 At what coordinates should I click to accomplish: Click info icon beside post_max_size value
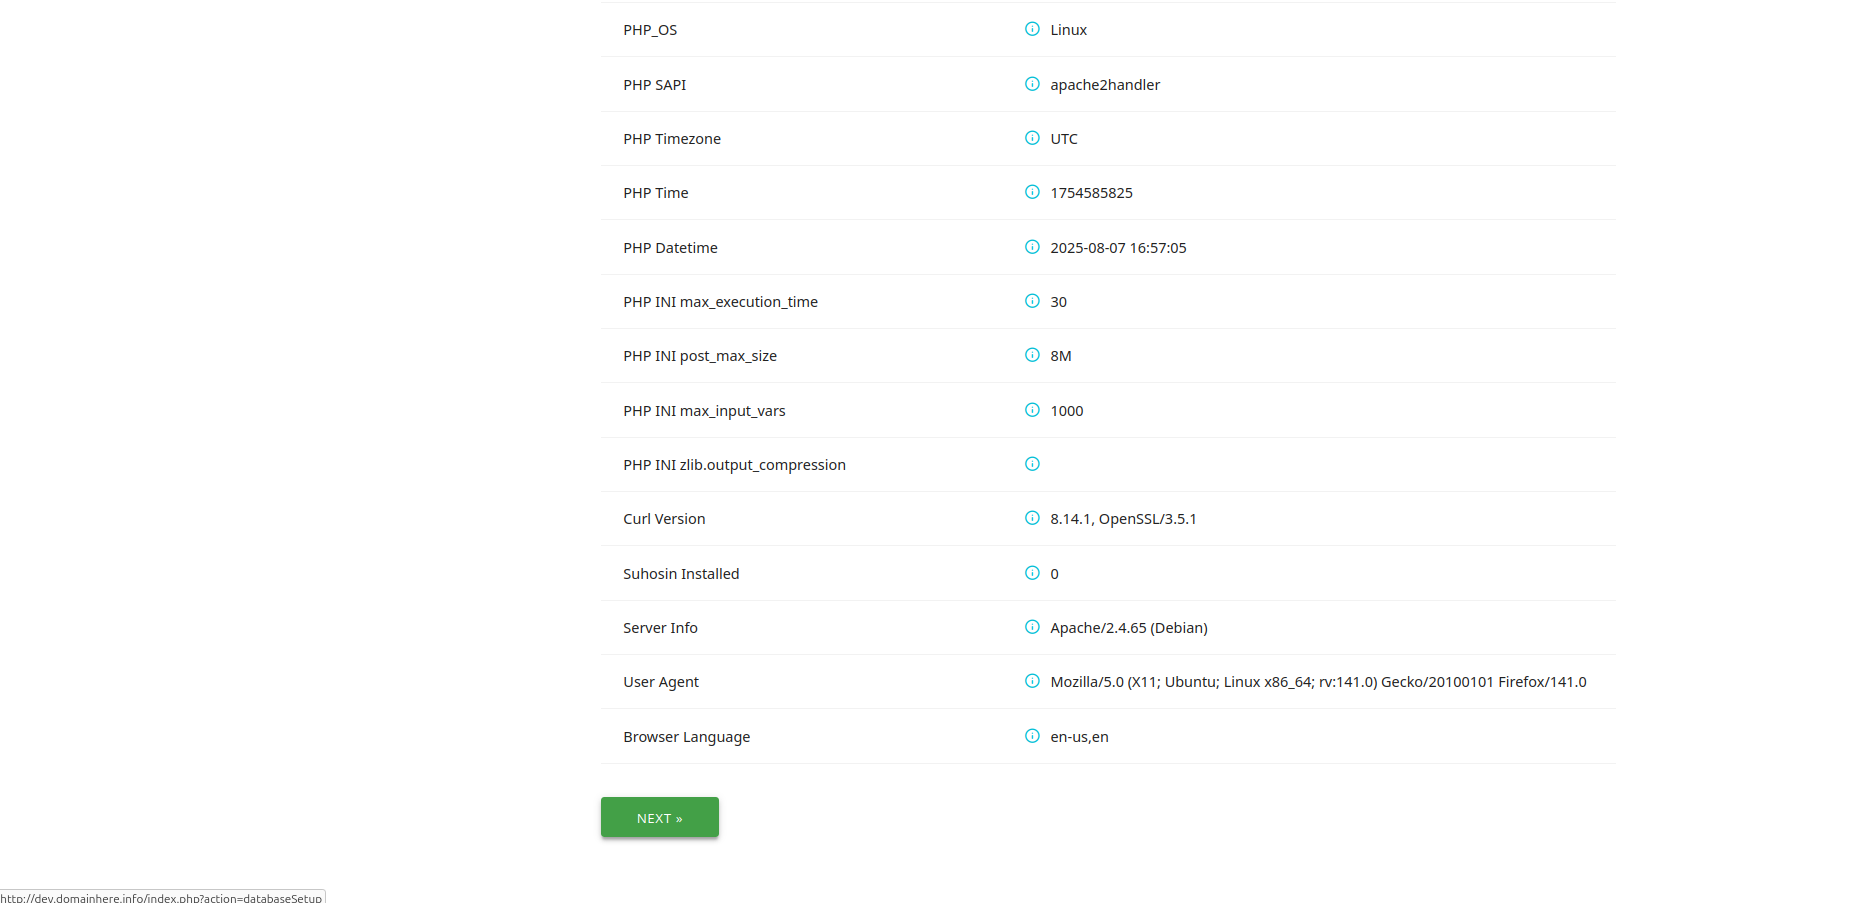[x=1032, y=355]
